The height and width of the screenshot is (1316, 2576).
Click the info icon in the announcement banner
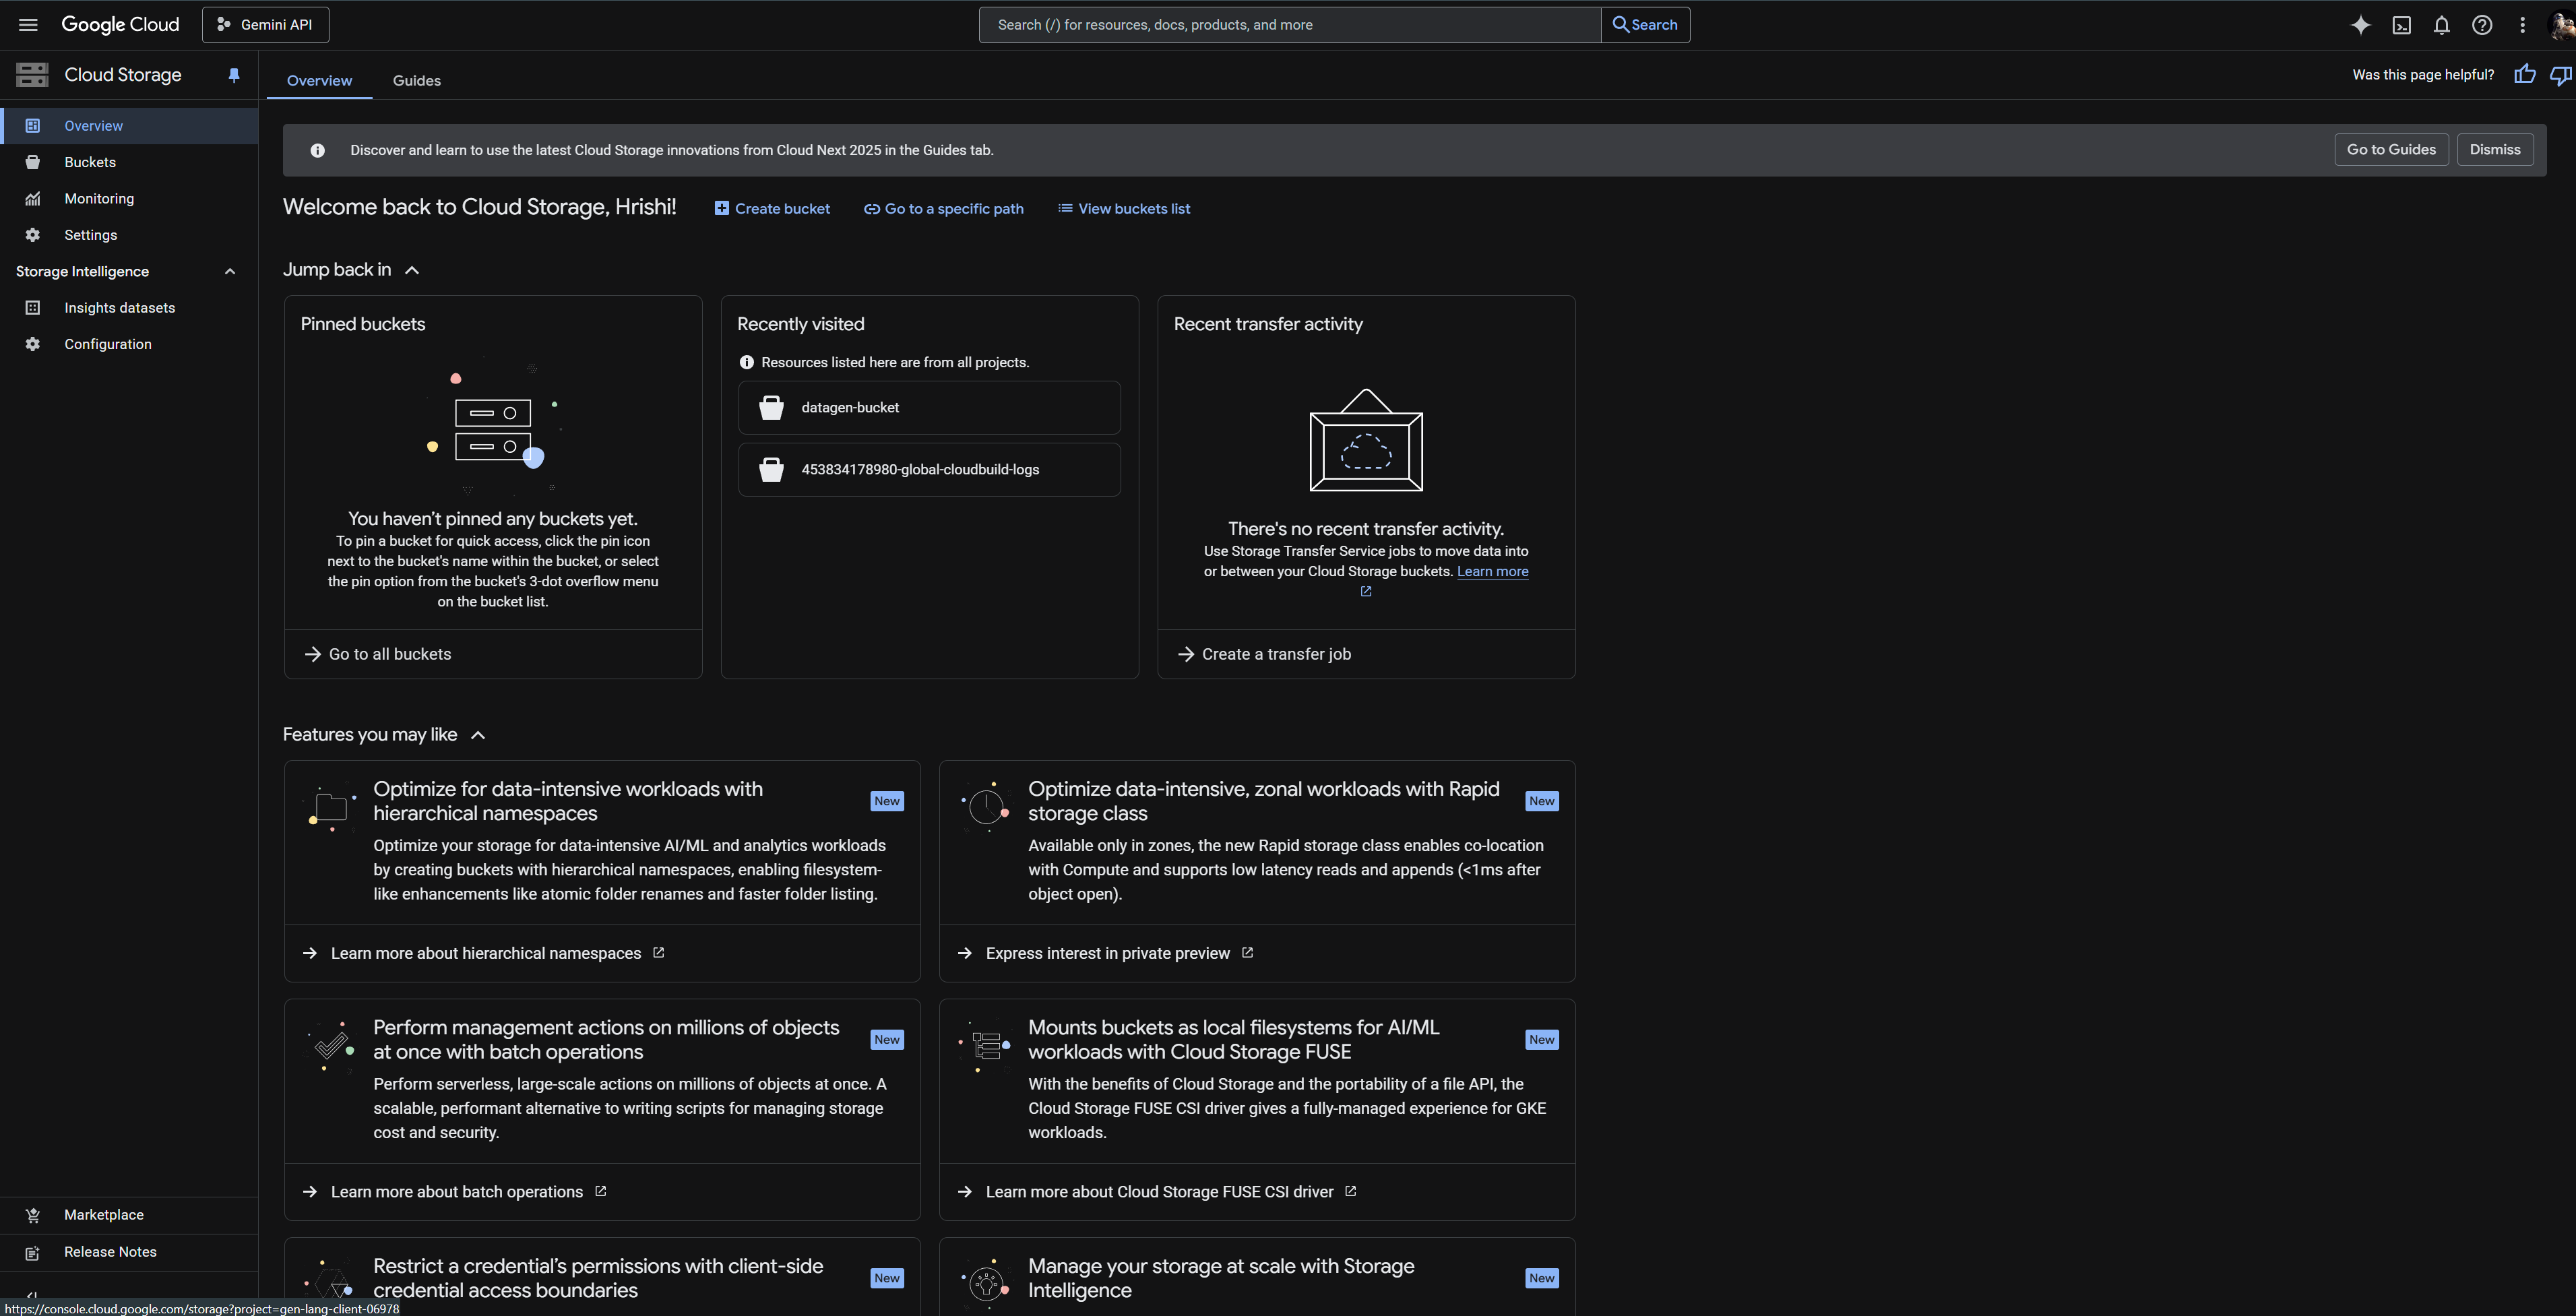pyautogui.click(x=317, y=150)
